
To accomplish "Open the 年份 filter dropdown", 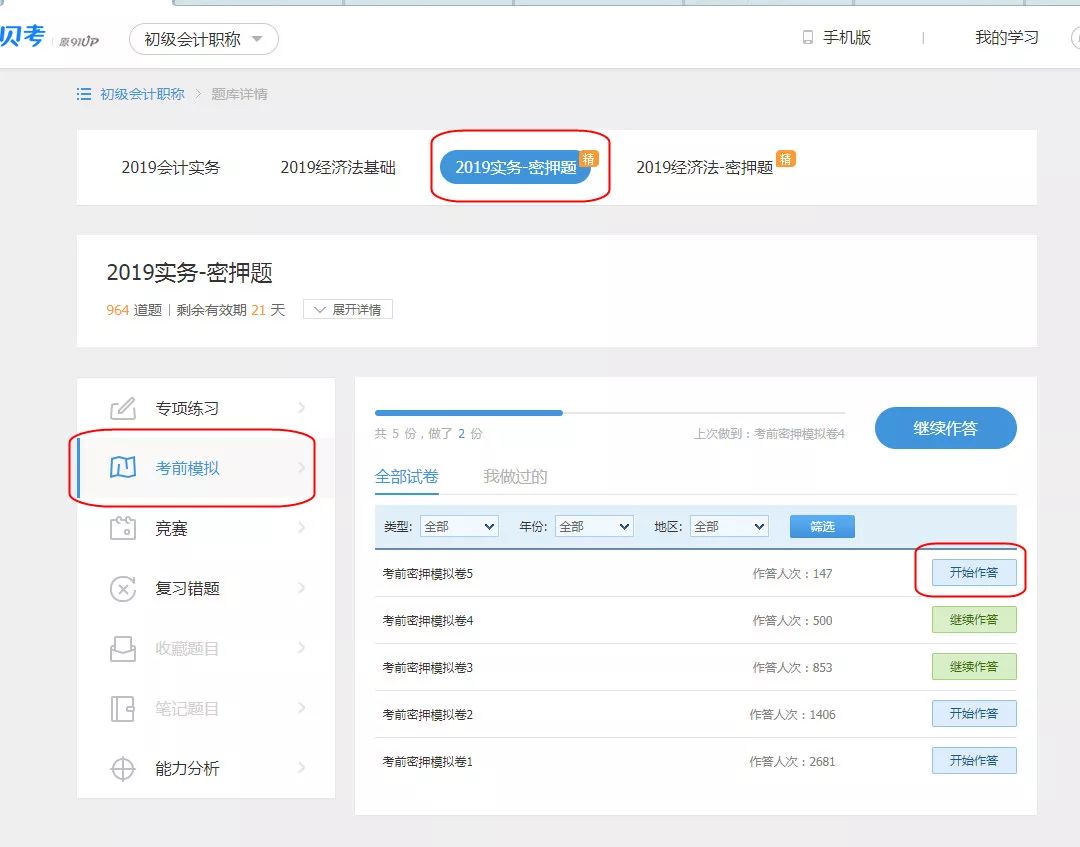I will click(x=594, y=527).
